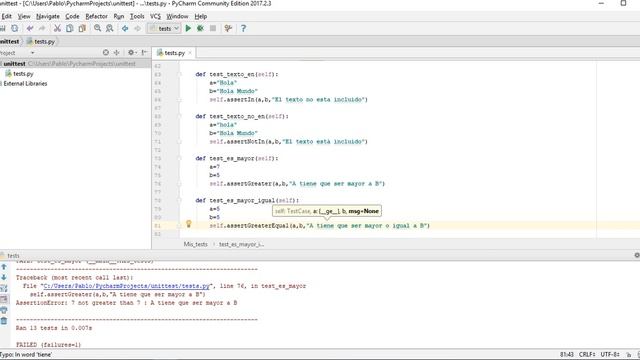The height and width of the screenshot is (360, 640).
Task: Open the Tools menu
Action: (137, 16)
